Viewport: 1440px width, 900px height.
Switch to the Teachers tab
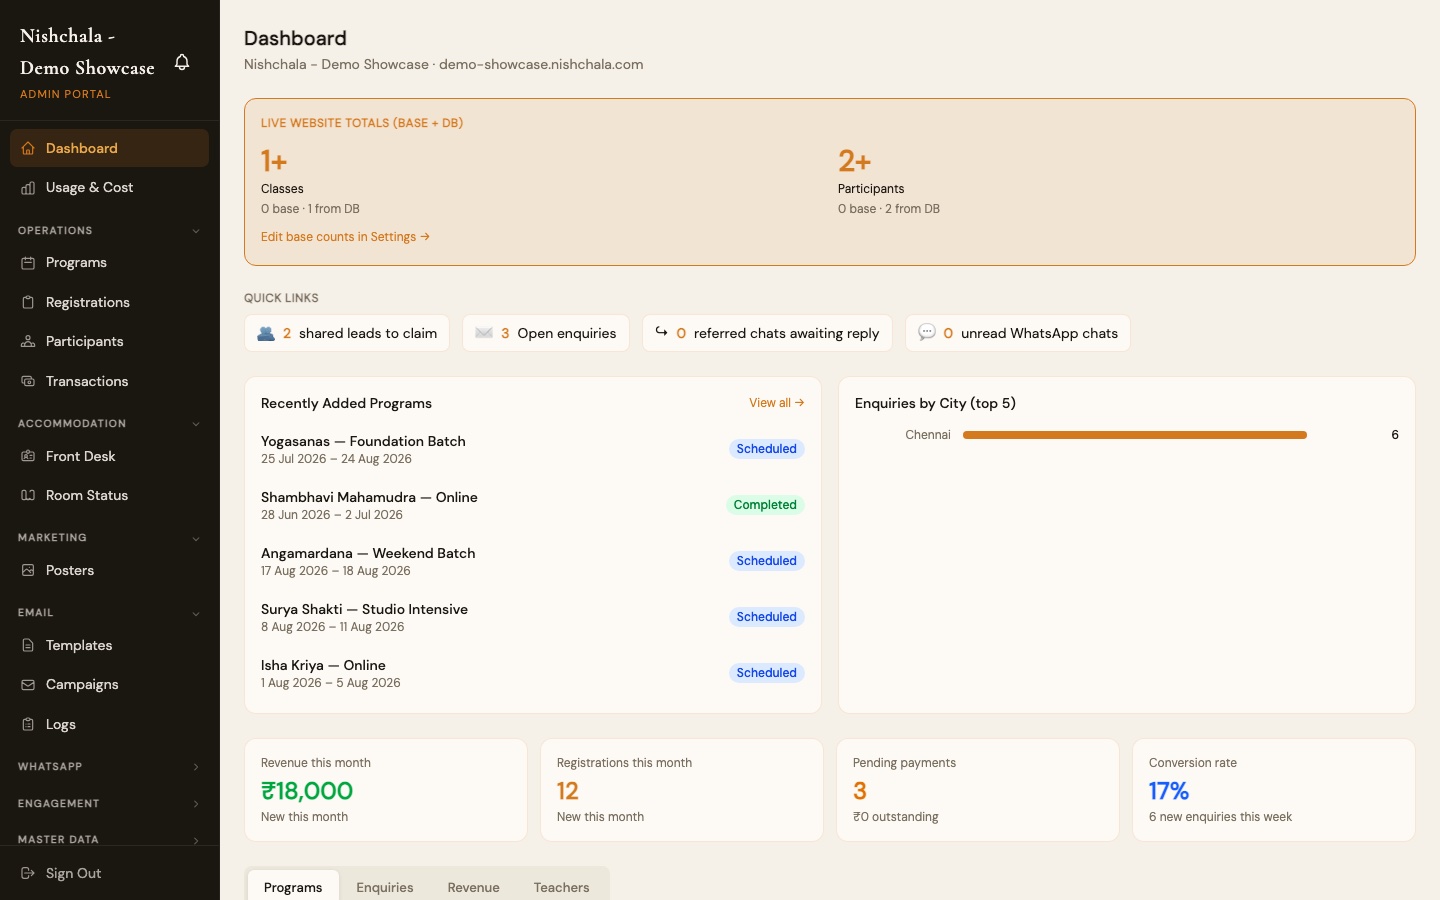click(561, 887)
